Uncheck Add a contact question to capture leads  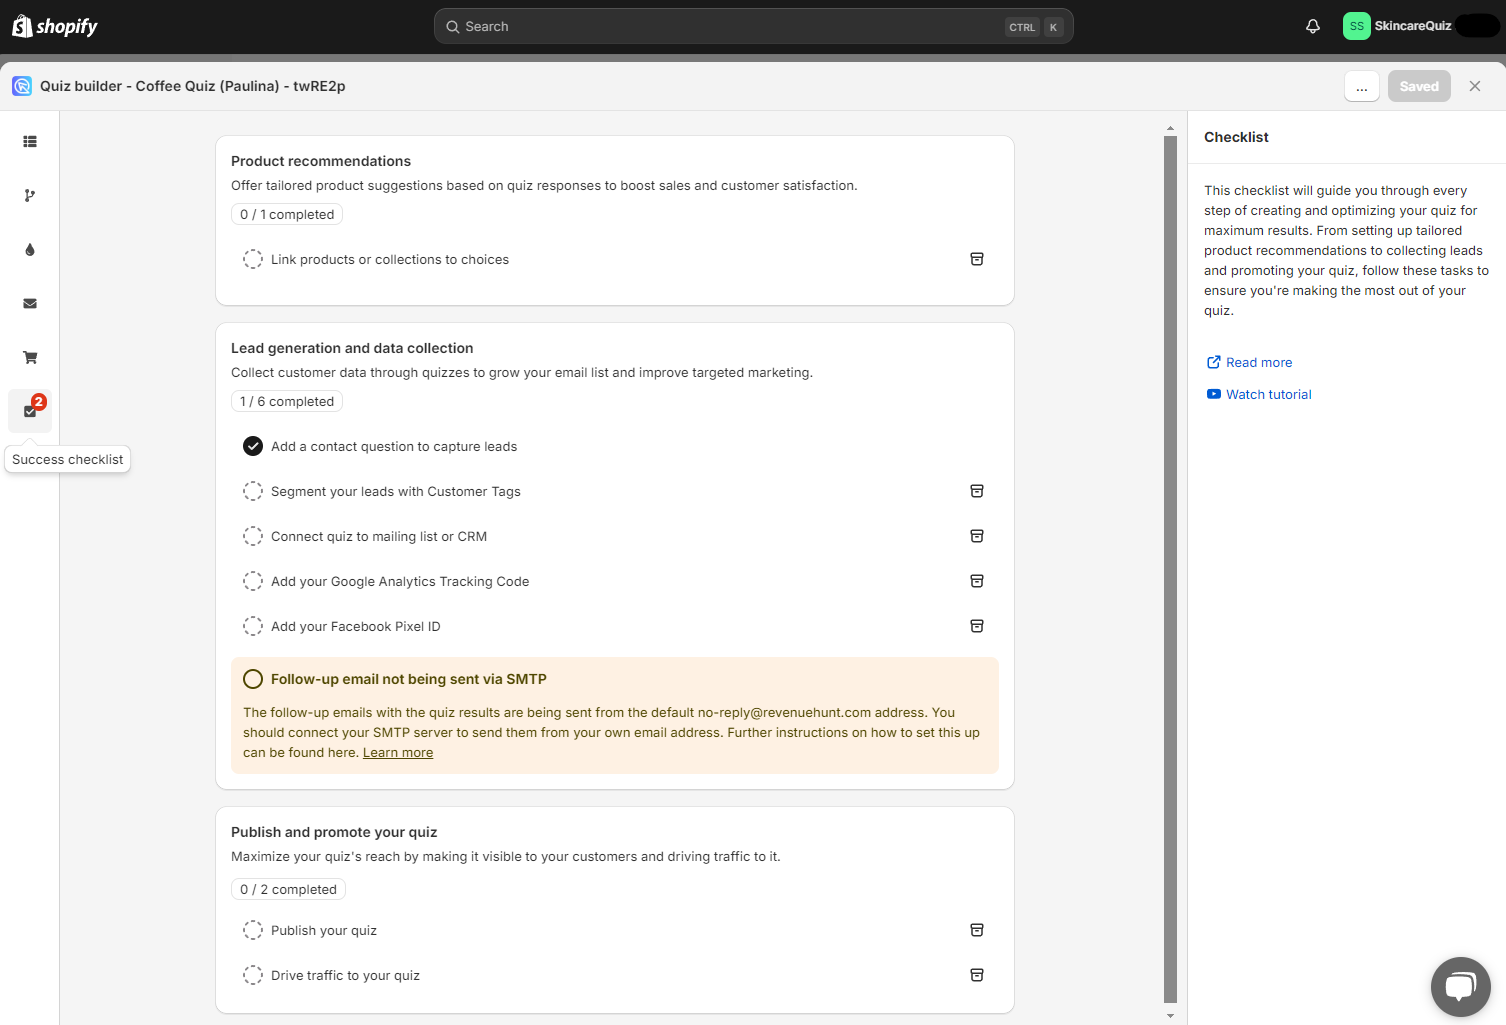coord(253,446)
